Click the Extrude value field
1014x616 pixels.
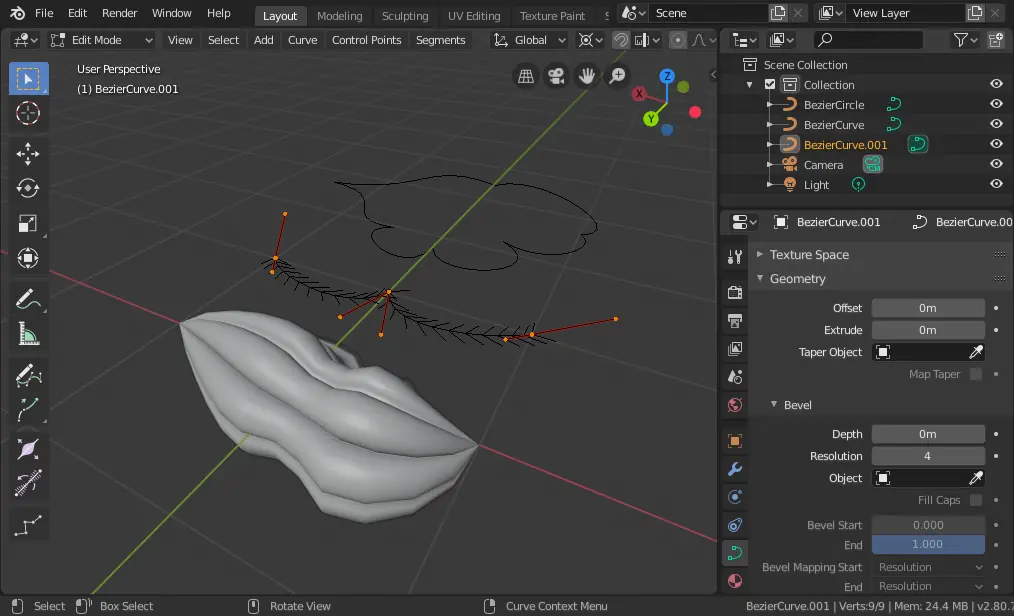pos(927,330)
